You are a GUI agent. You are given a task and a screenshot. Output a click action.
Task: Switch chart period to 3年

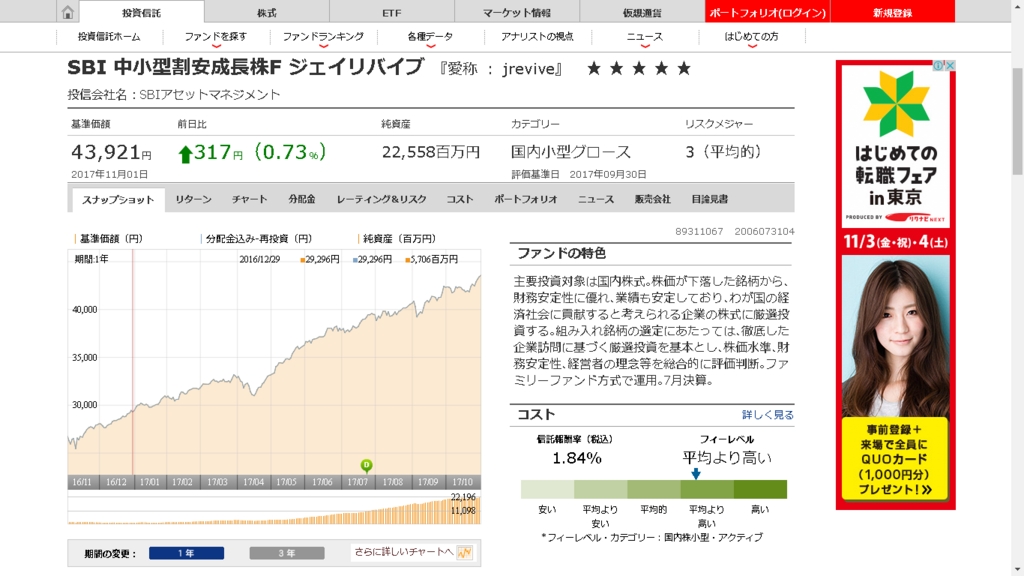pos(287,553)
